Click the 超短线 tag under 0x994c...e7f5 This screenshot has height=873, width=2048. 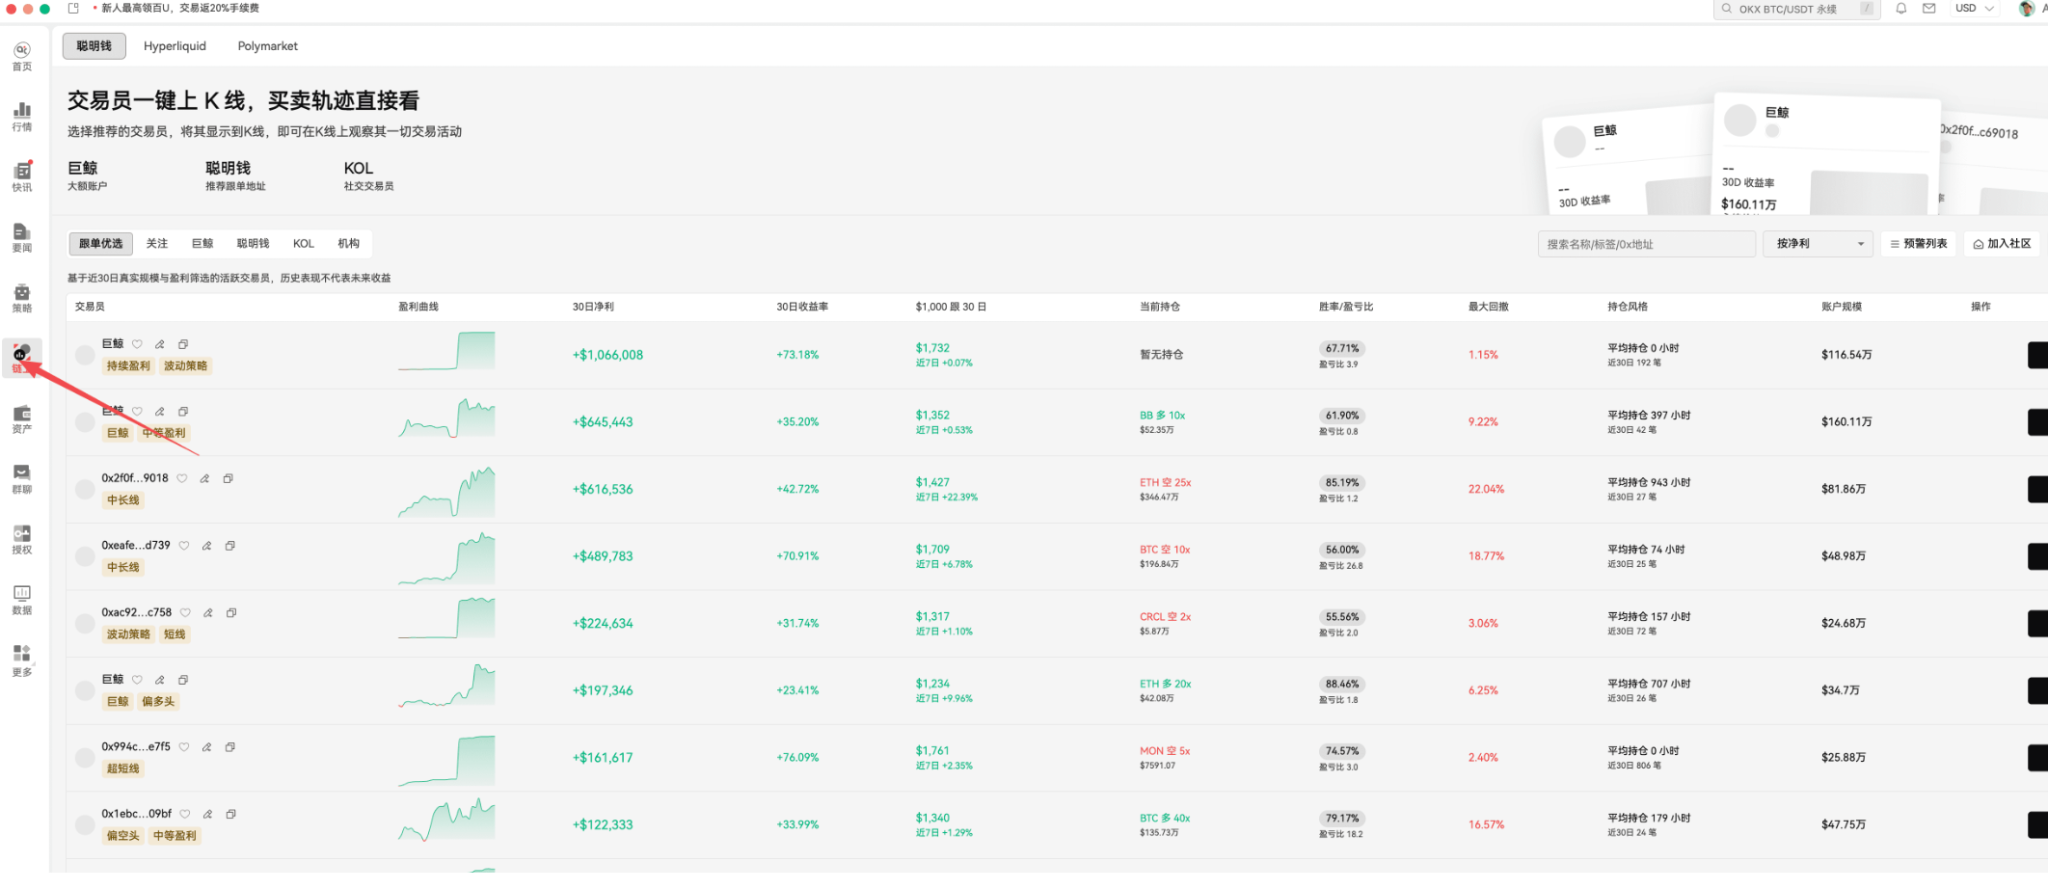tap(123, 768)
